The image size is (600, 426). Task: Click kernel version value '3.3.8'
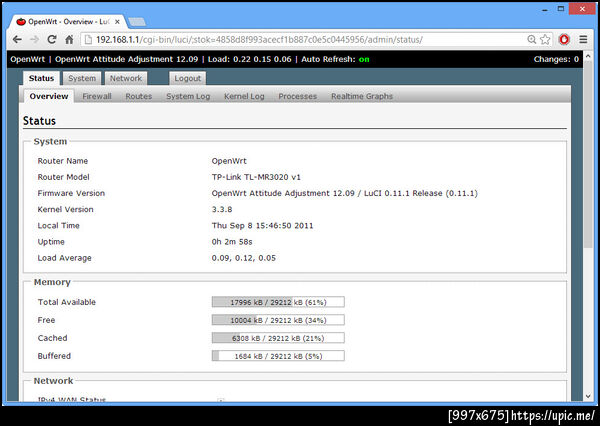[222, 209]
